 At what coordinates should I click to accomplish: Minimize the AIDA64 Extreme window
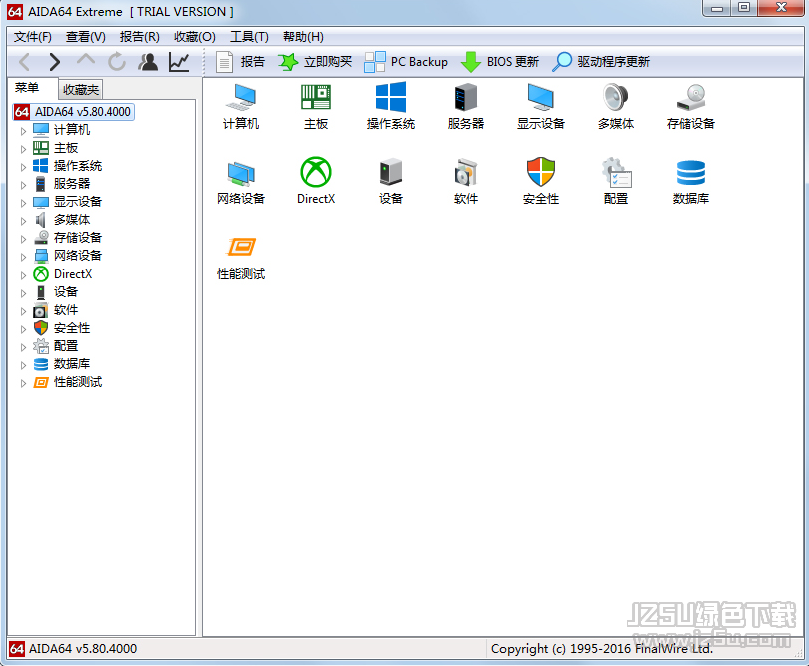pos(717,8)
